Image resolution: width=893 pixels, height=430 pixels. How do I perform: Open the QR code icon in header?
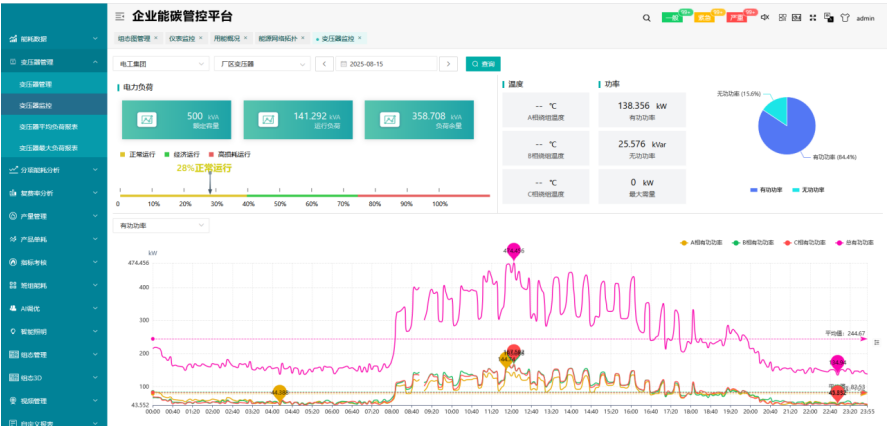(781, 17)
